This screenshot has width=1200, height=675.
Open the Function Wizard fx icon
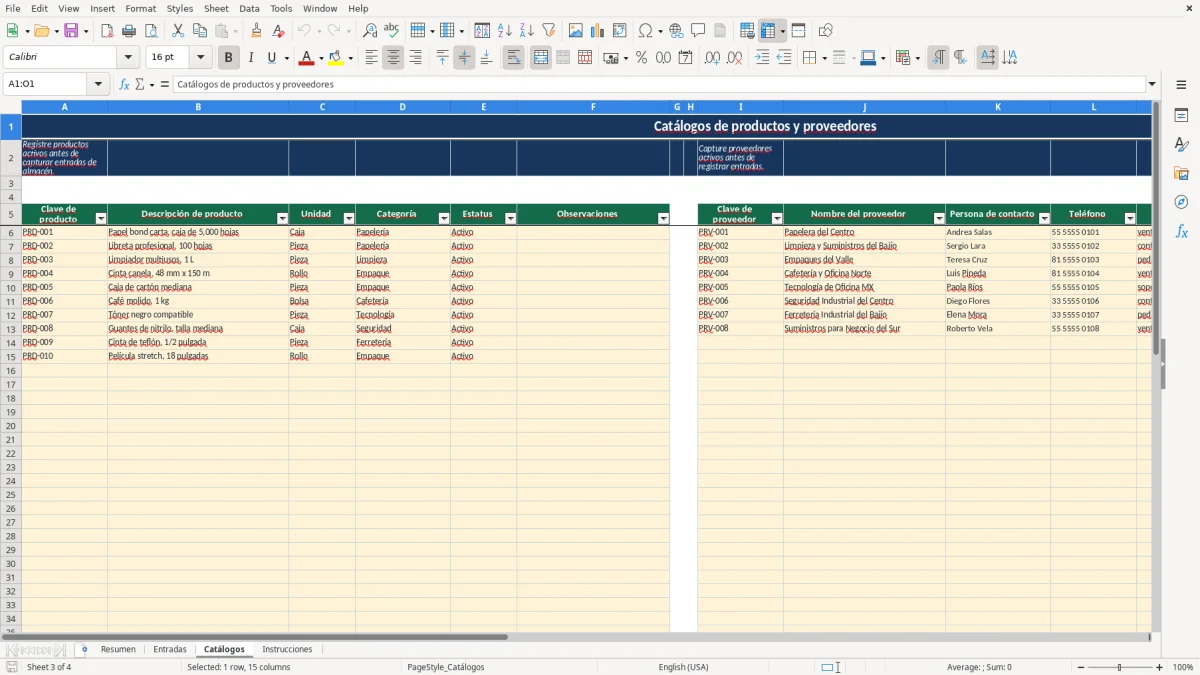pyautogui.click(x=124, y=84)
